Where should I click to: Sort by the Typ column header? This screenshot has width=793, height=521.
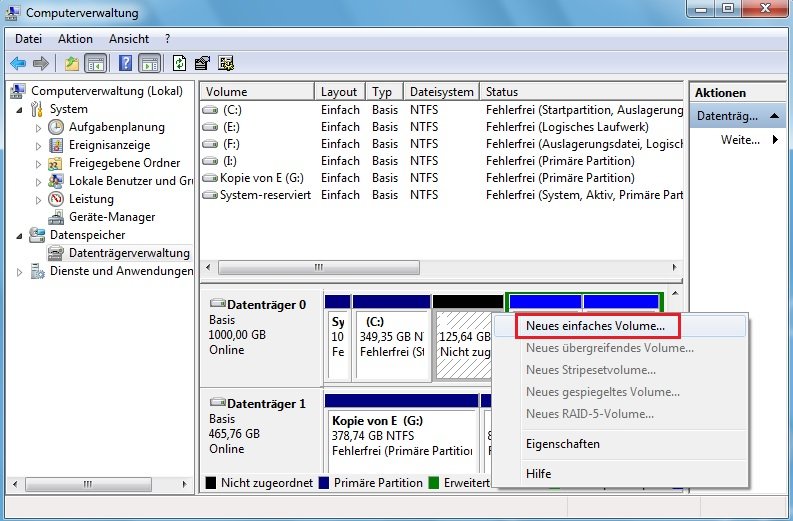384,92
